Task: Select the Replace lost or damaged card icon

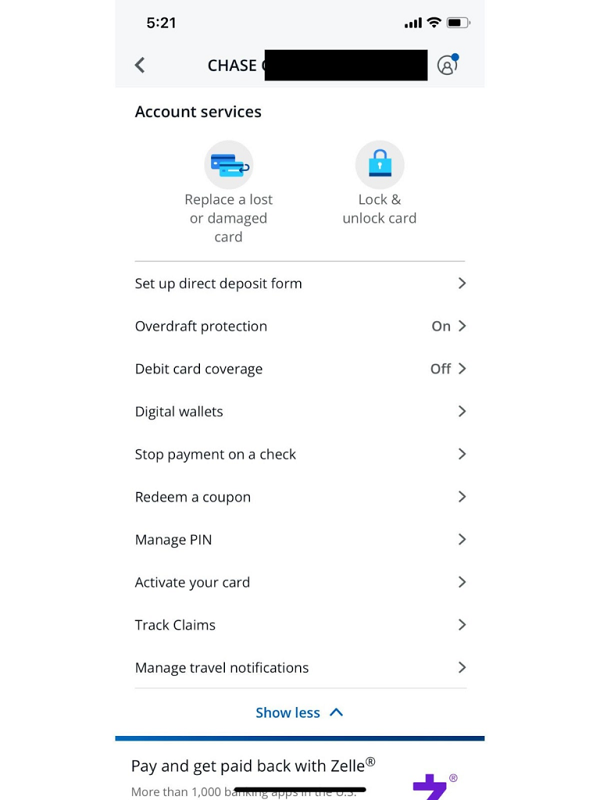Action: (228, 163)
